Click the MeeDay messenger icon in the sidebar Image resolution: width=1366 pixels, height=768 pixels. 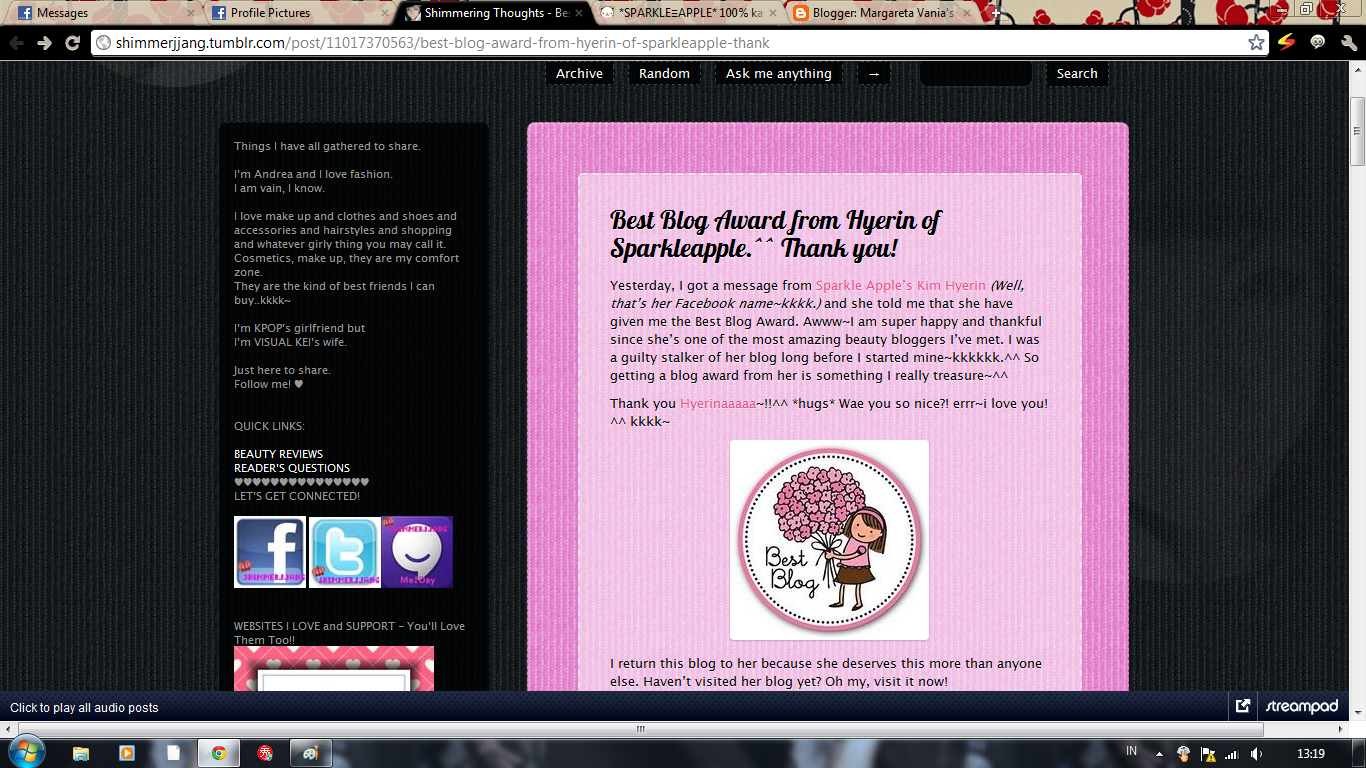(x=417, y=551)
